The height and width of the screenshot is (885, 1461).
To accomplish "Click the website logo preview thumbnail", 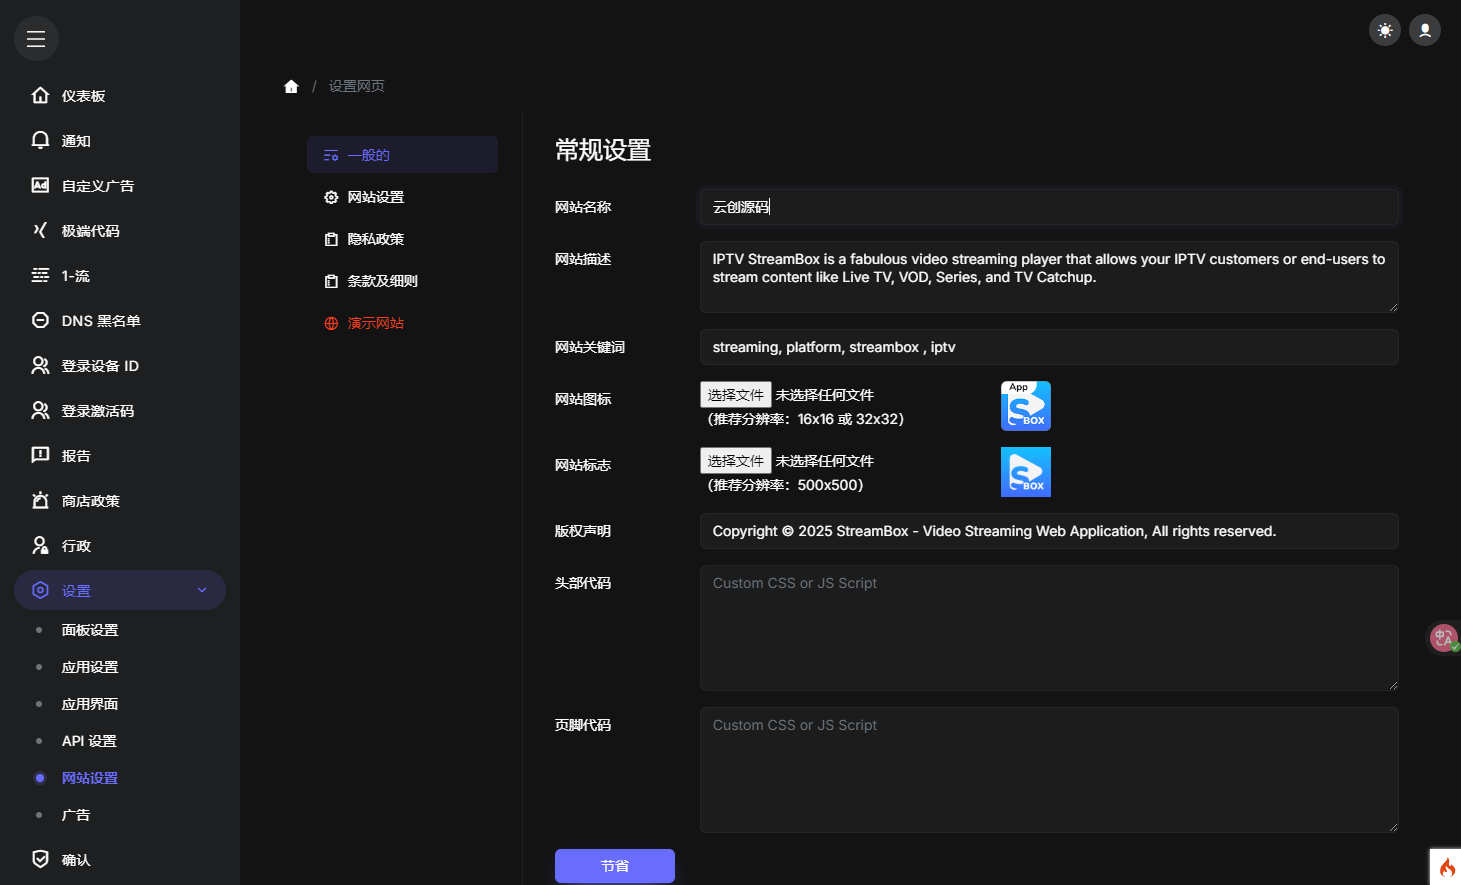I will point(1026,472).
